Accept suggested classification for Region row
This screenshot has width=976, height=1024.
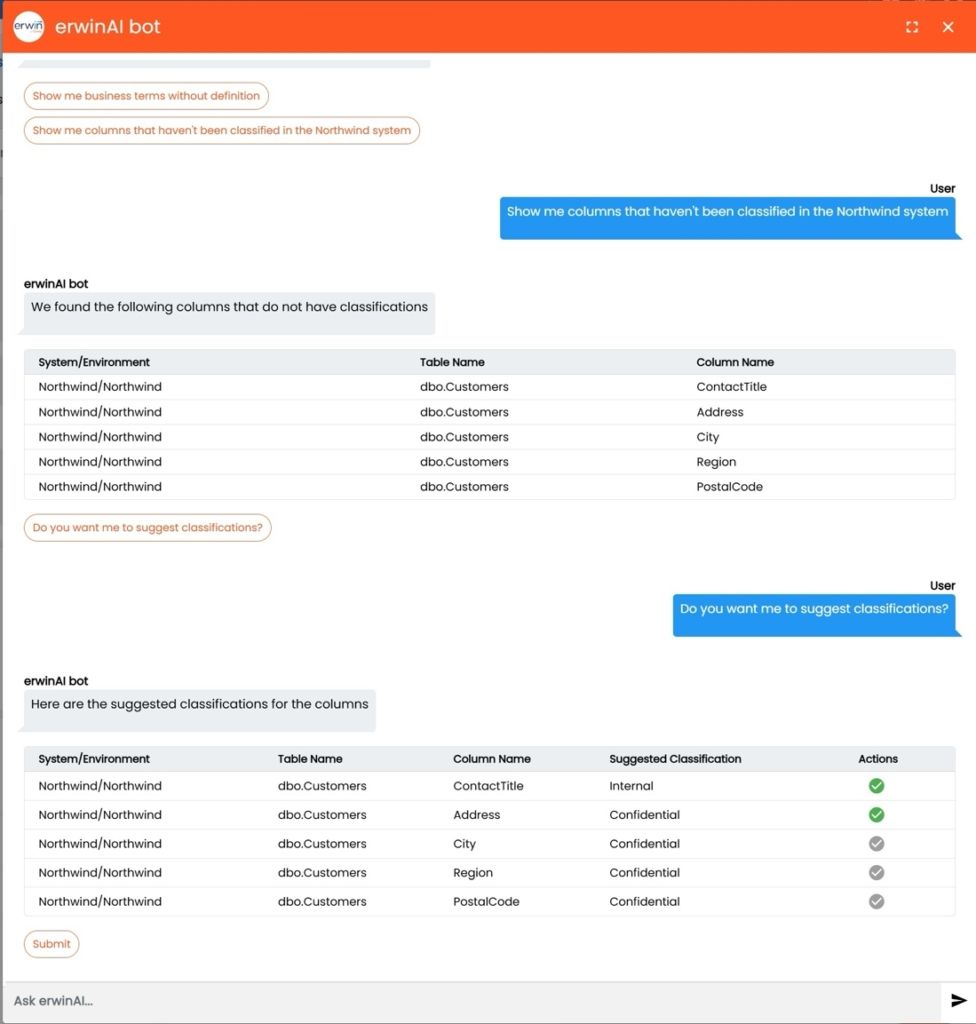pyautogui.click(x=876, y=873)
